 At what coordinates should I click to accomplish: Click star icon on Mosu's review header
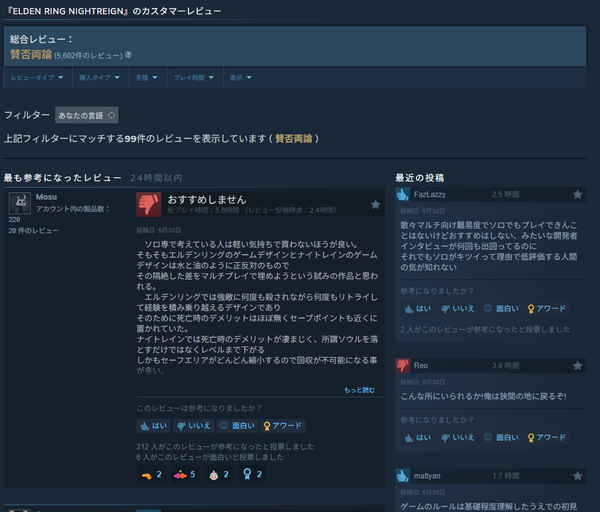(375, 204)
